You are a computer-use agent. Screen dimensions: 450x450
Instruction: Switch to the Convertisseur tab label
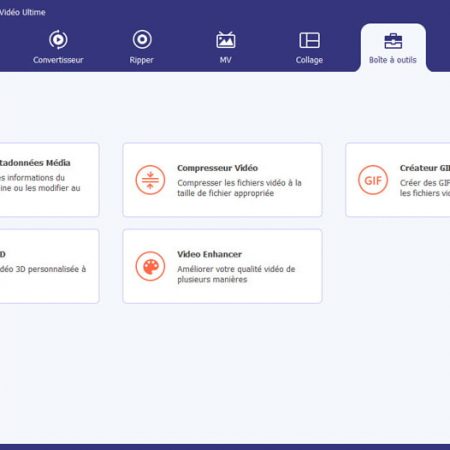pyautogui.click(x=58, y=60)
